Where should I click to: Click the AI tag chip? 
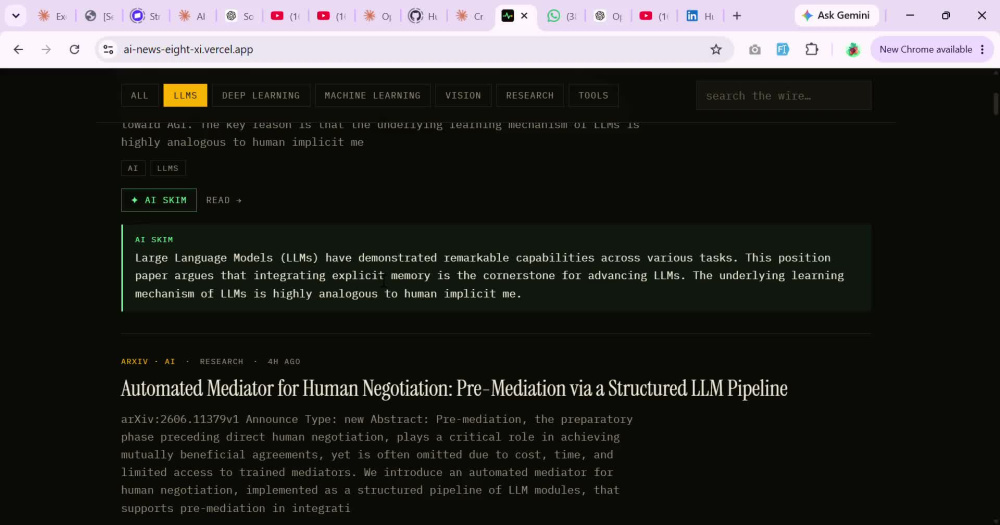tap(133, 168)
